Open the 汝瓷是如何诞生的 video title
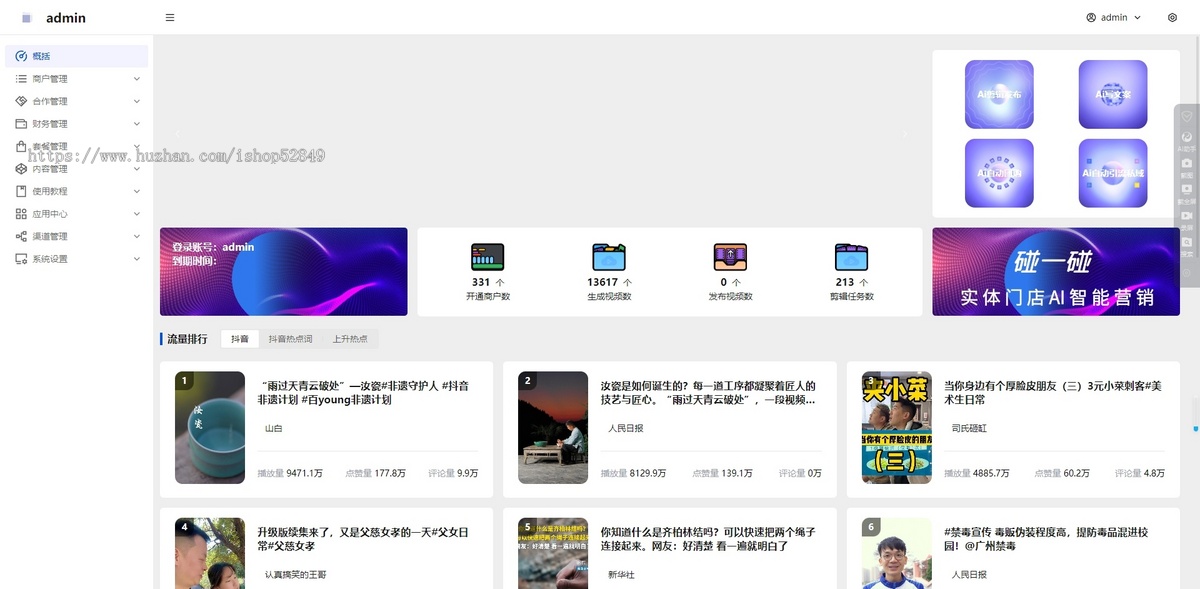The width and height of the screenshot is (1200, 589). (708, 392)
